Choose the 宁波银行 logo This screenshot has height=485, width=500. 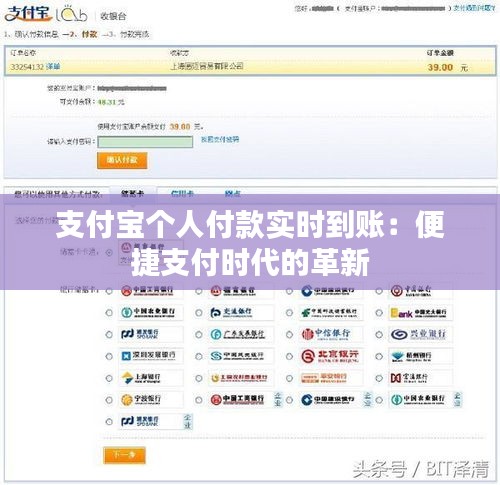point(151,399)
